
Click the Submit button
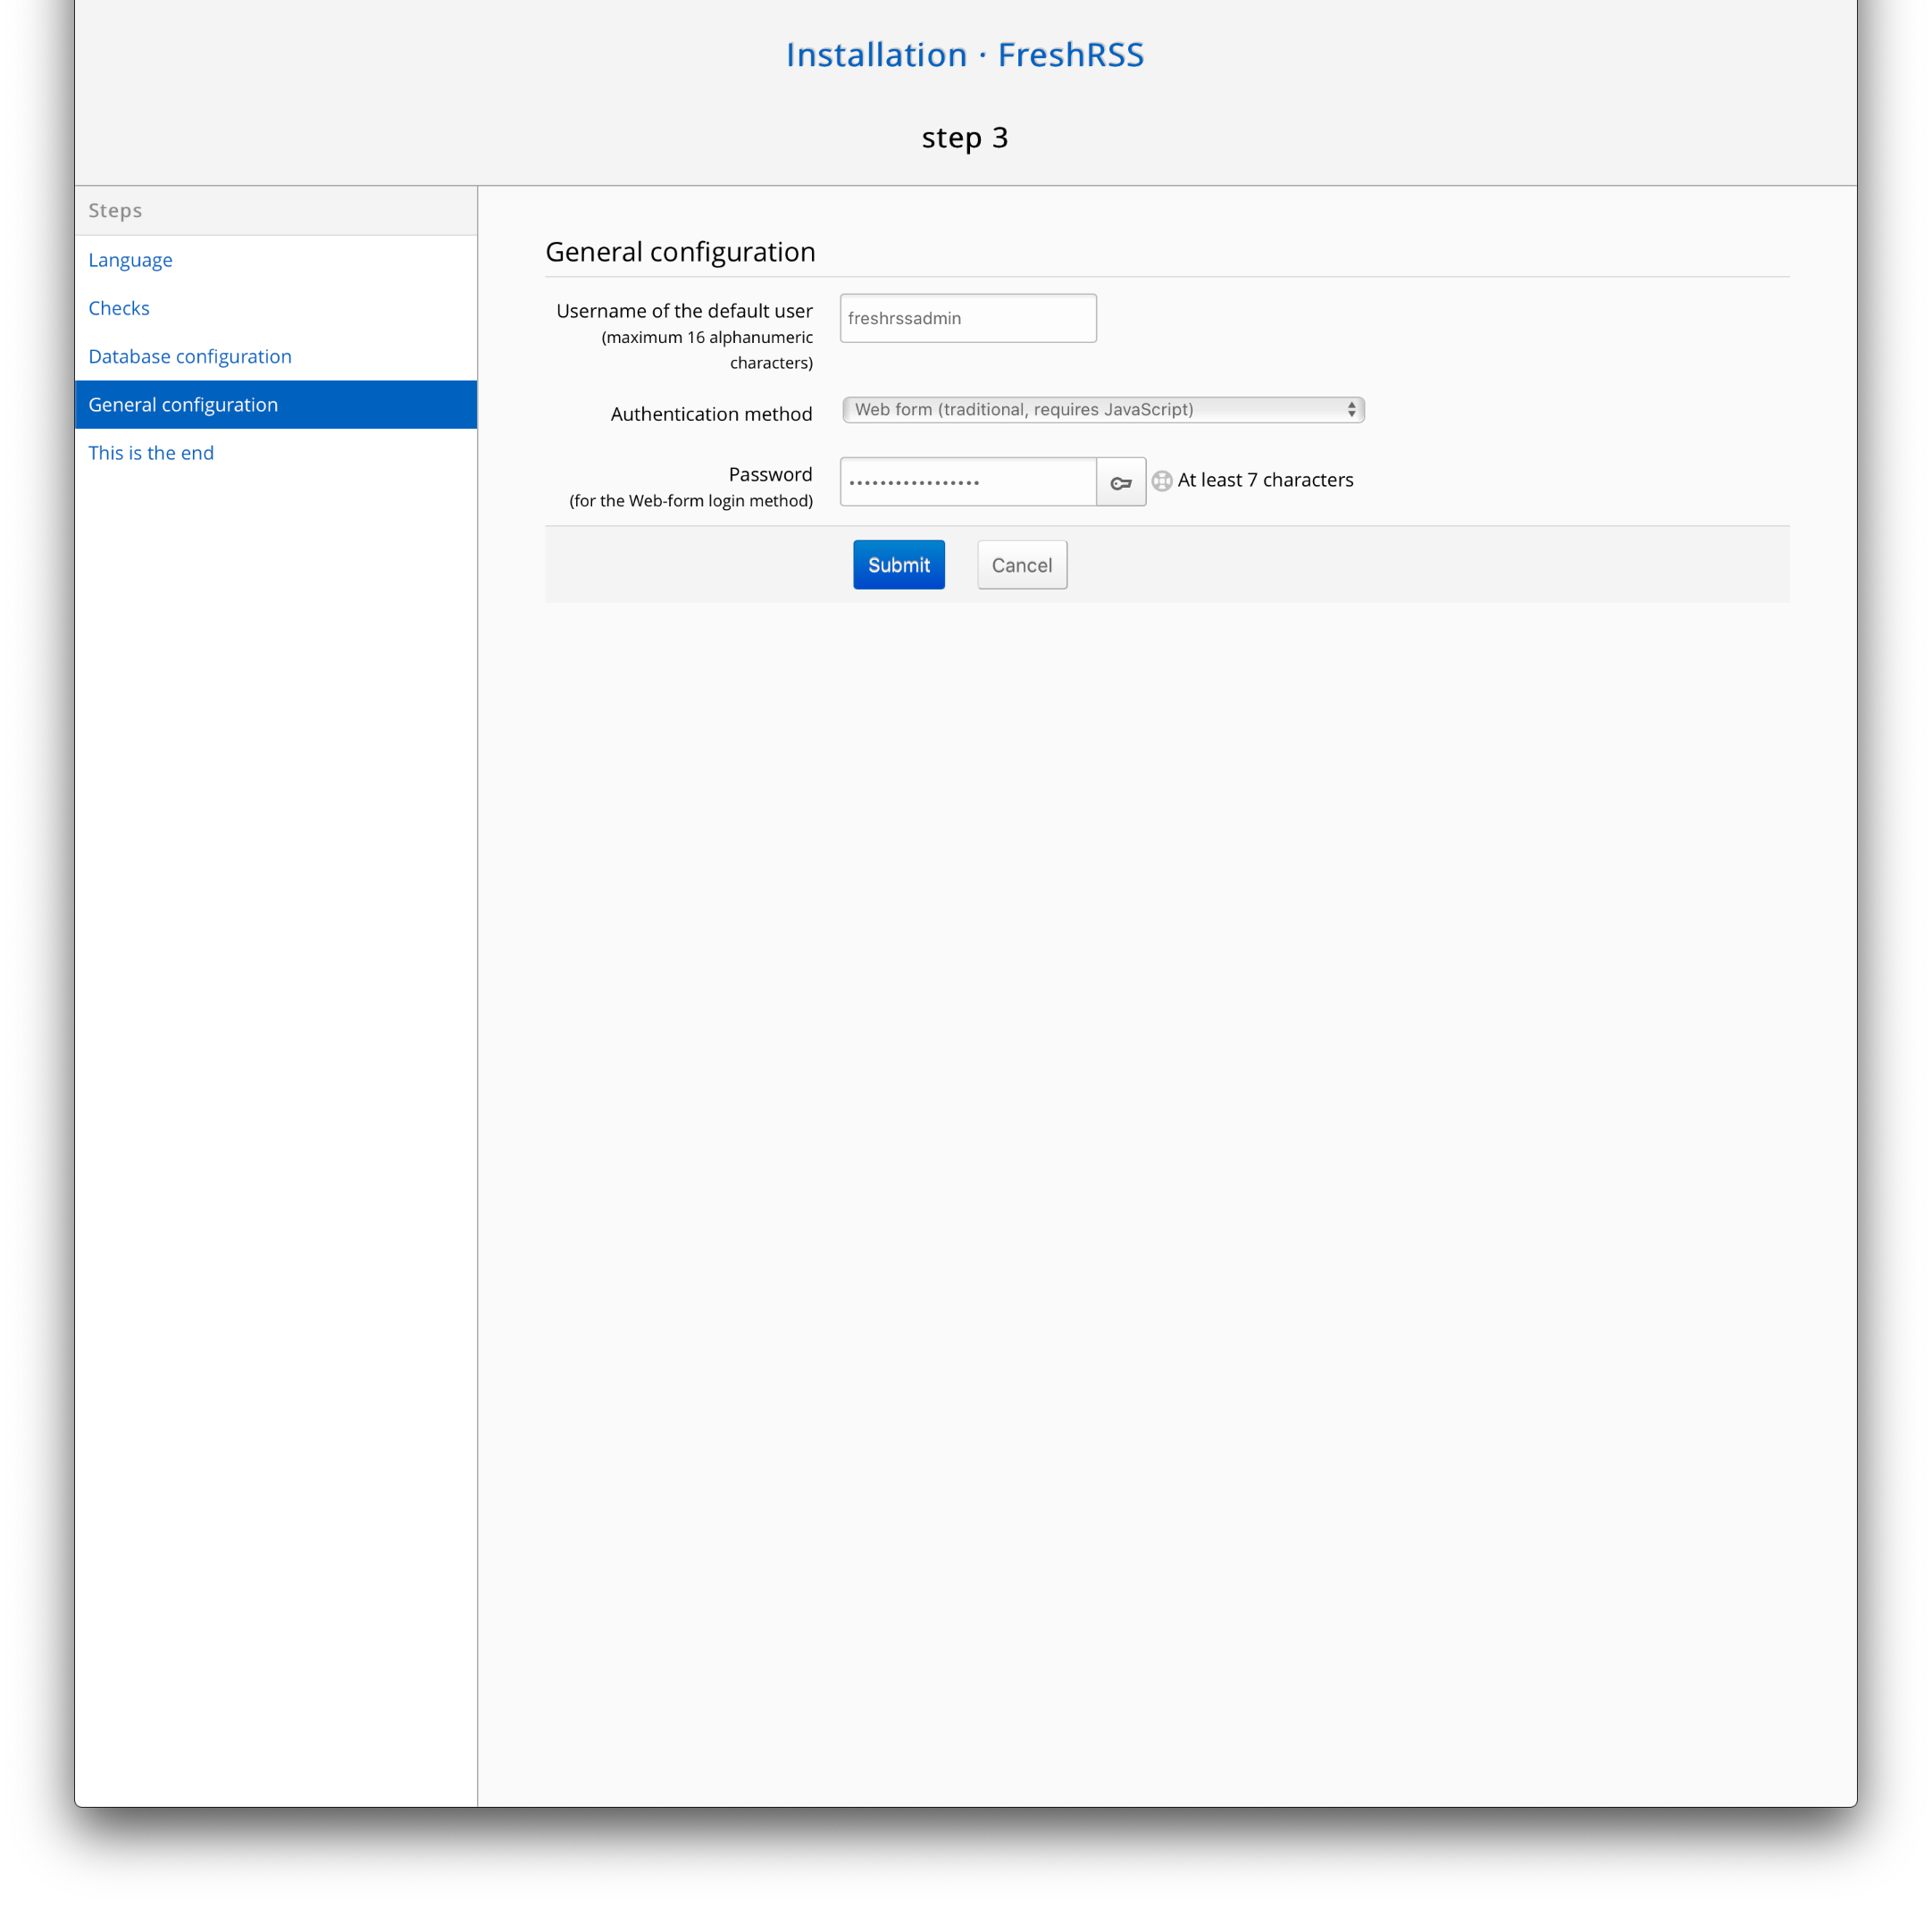tap(898, 565)
